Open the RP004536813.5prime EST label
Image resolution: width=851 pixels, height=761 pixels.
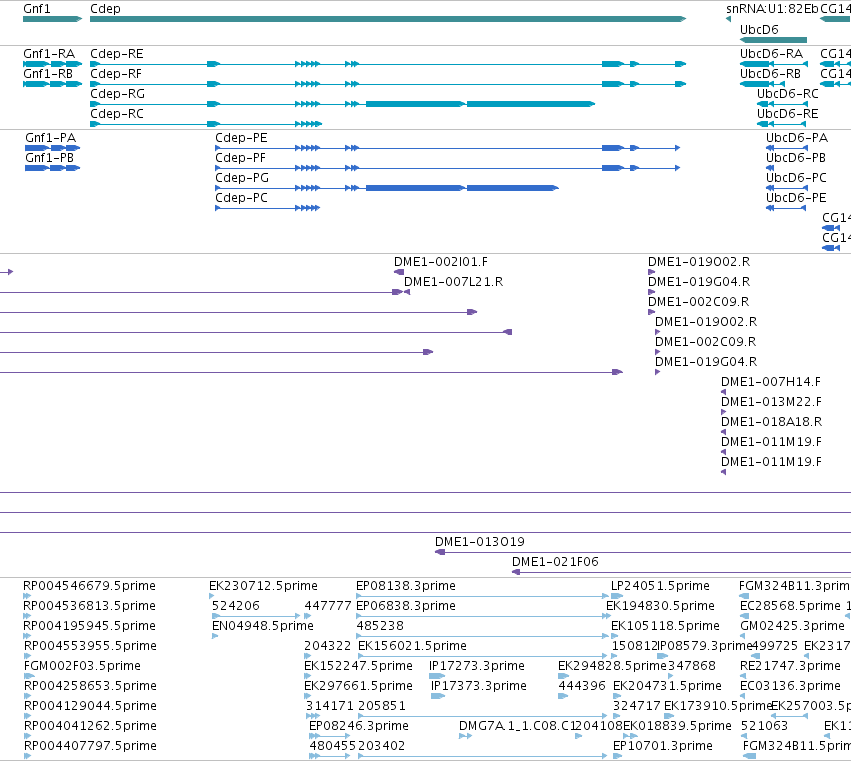point(90,606)
